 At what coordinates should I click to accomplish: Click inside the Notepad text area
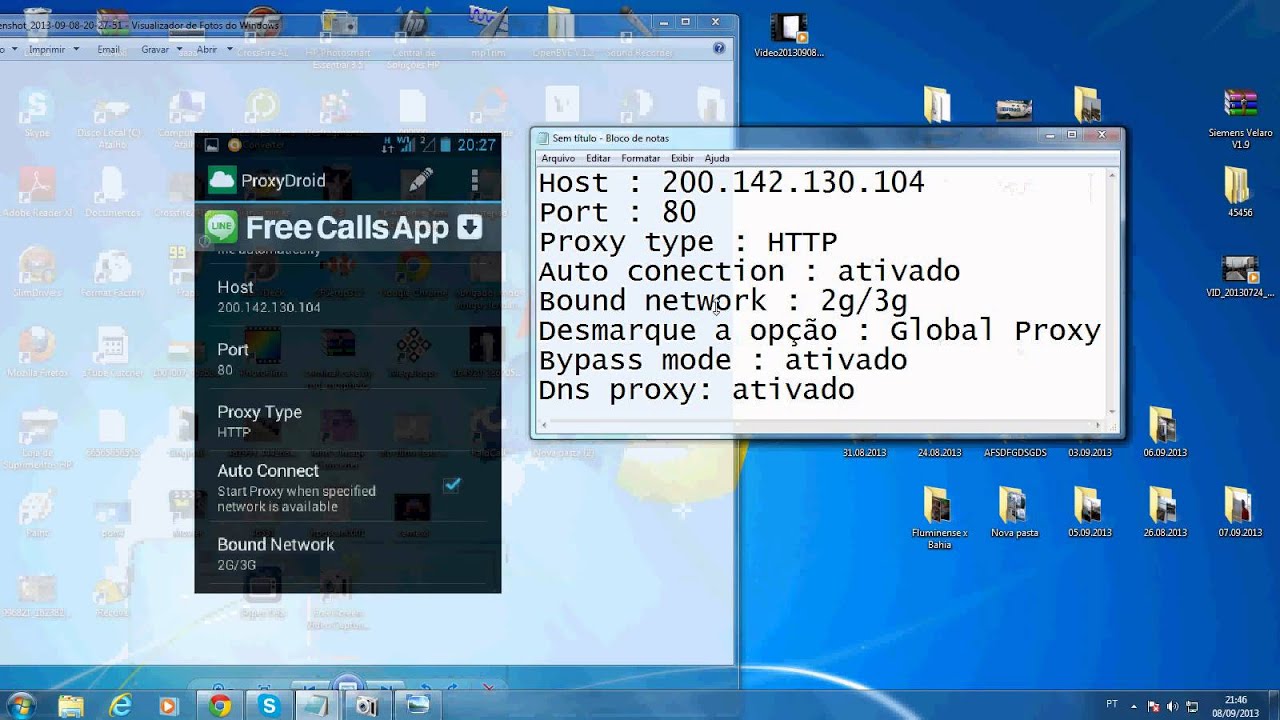tap(820, 290)
